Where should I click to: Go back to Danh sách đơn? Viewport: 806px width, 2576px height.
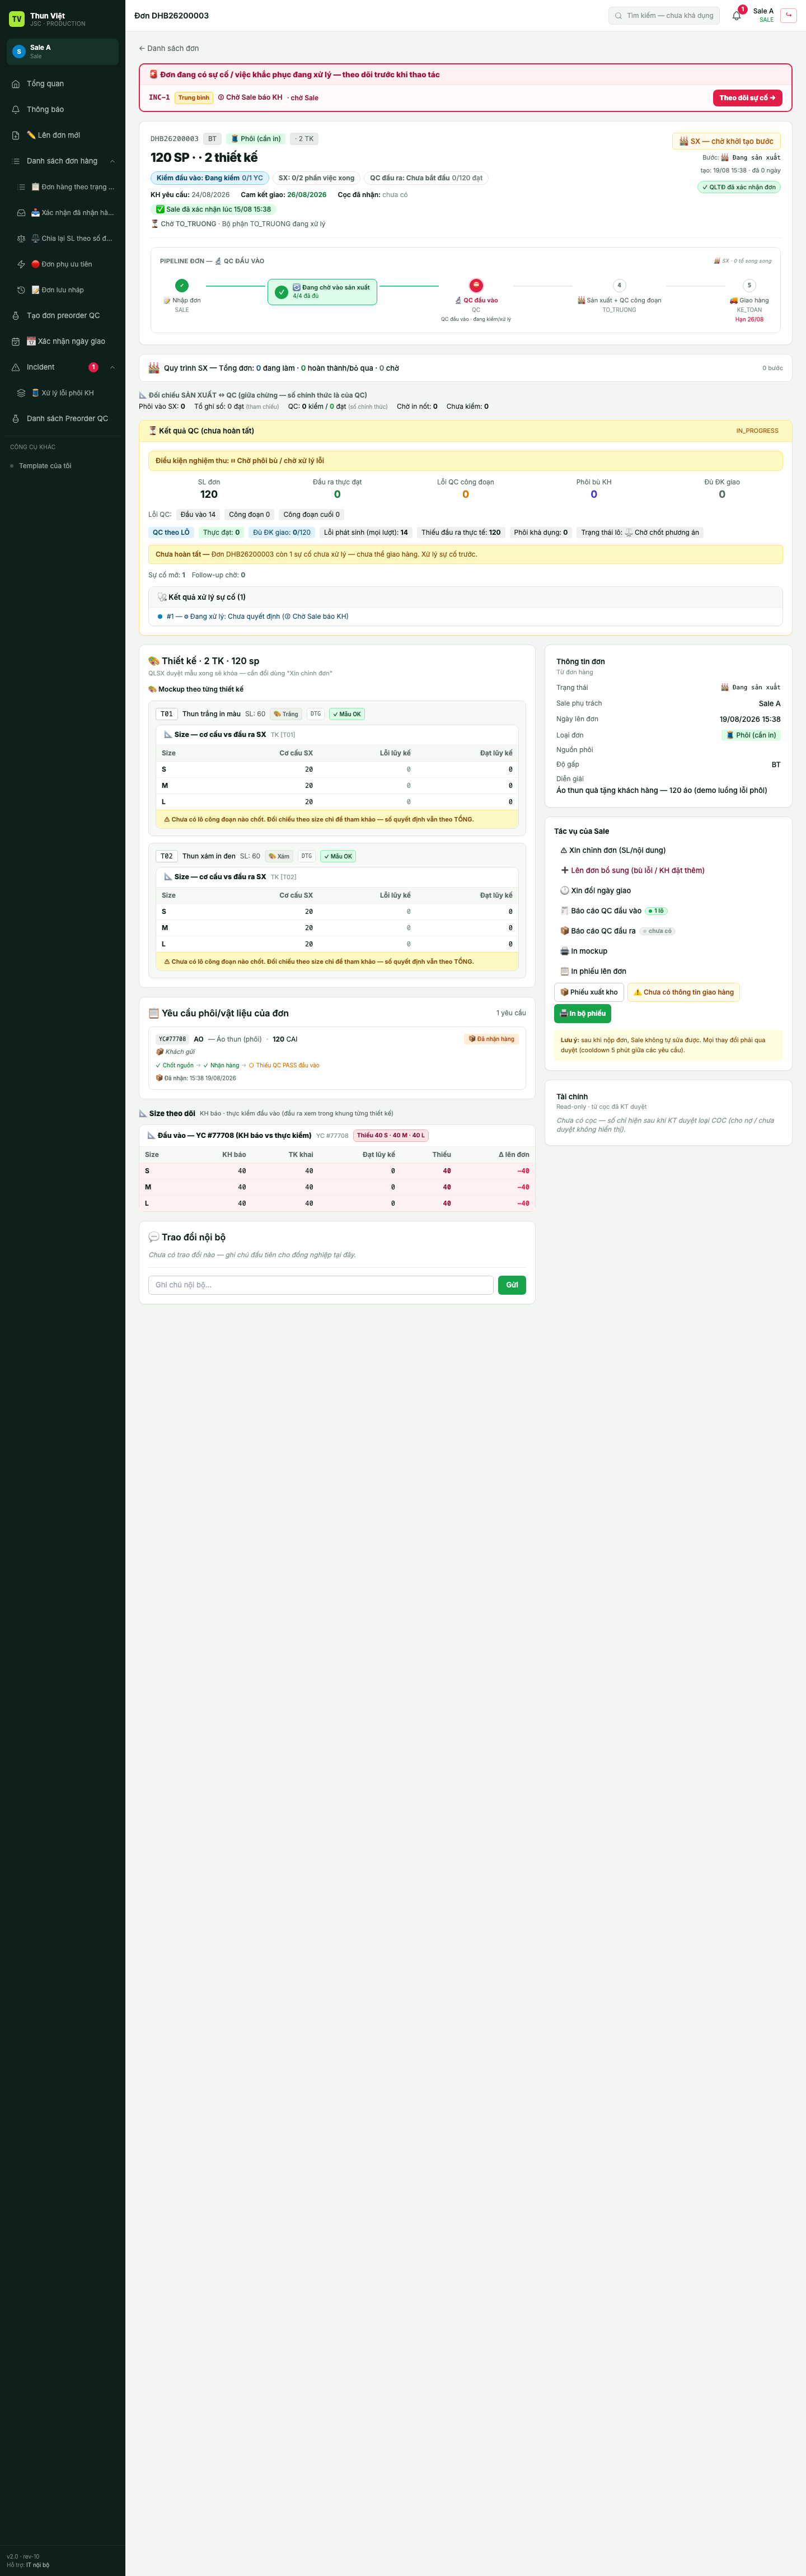[169, 48]
